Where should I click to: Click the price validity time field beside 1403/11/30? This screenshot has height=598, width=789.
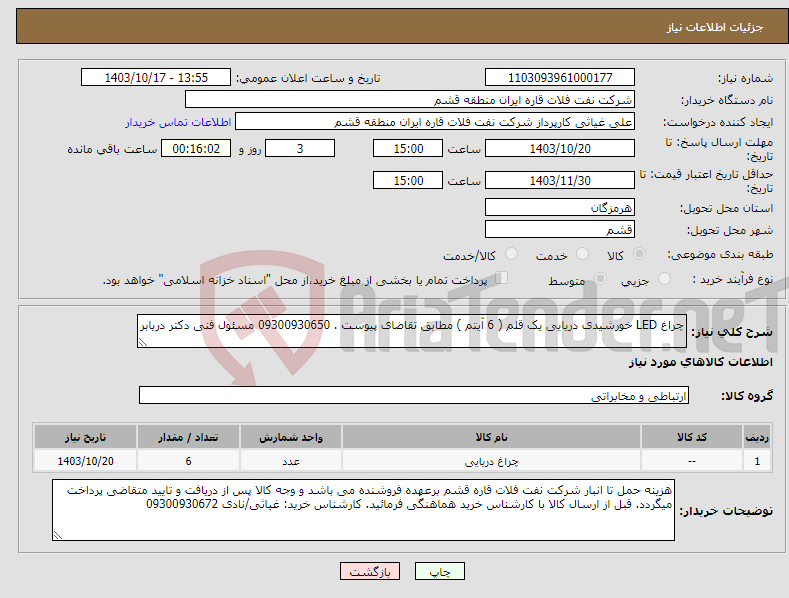pos(408,180)
